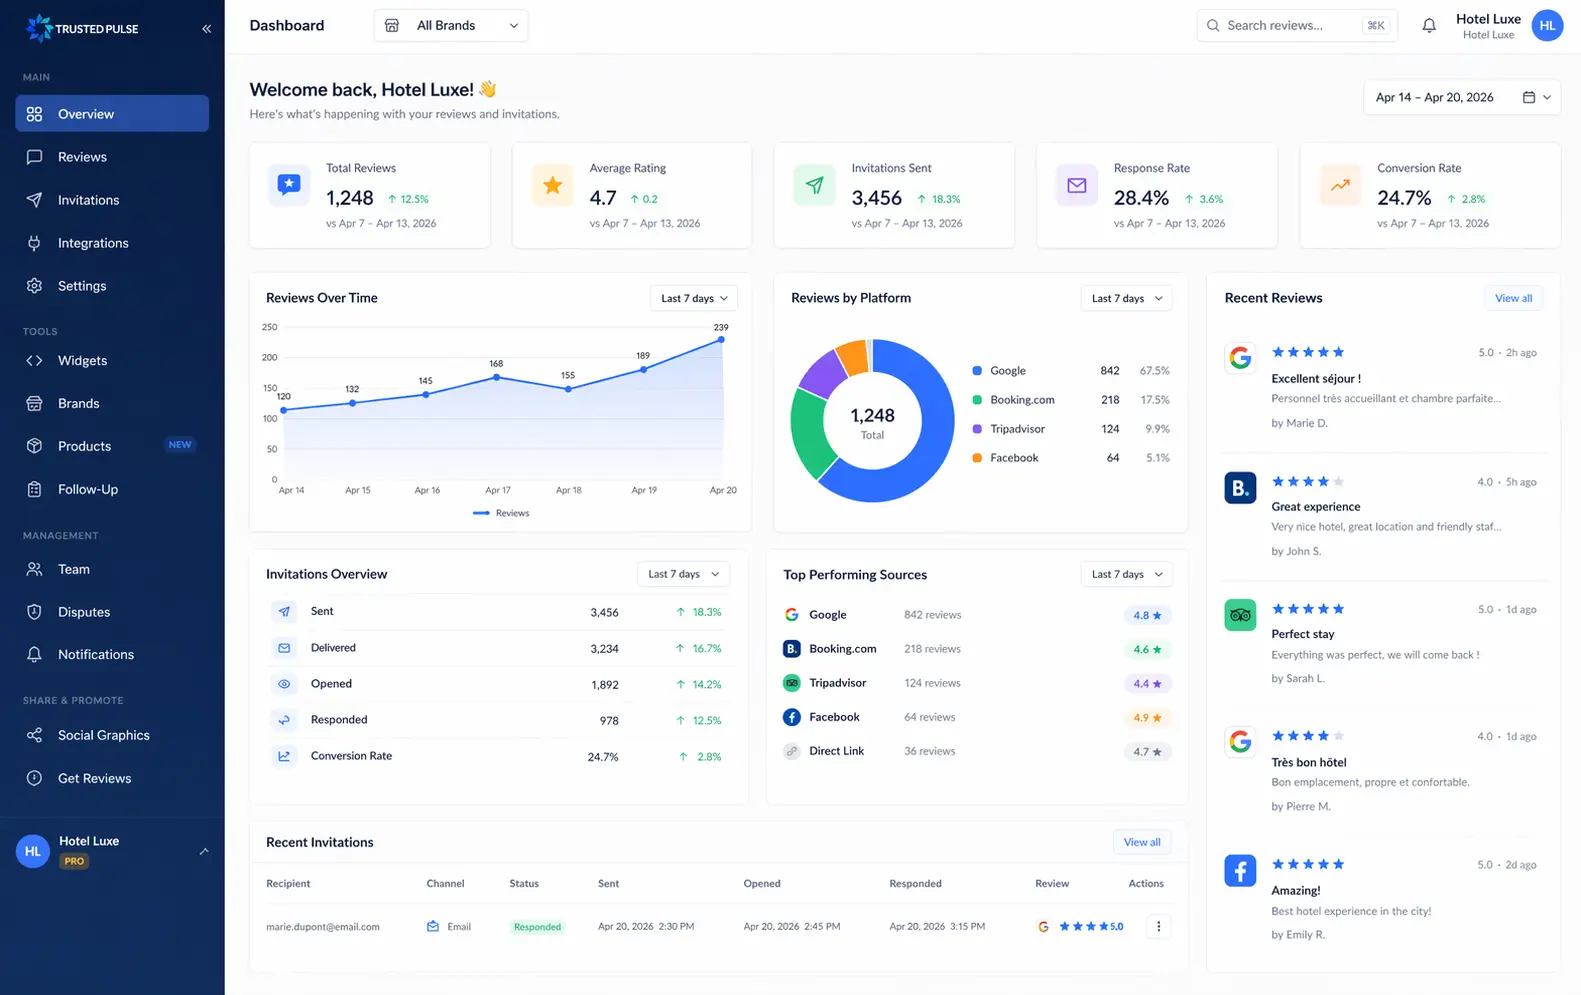Click the Sent paper-plane icon in Invitations Overview
This screenshot has width=1581, height=995.
click(x=284, y=611)
